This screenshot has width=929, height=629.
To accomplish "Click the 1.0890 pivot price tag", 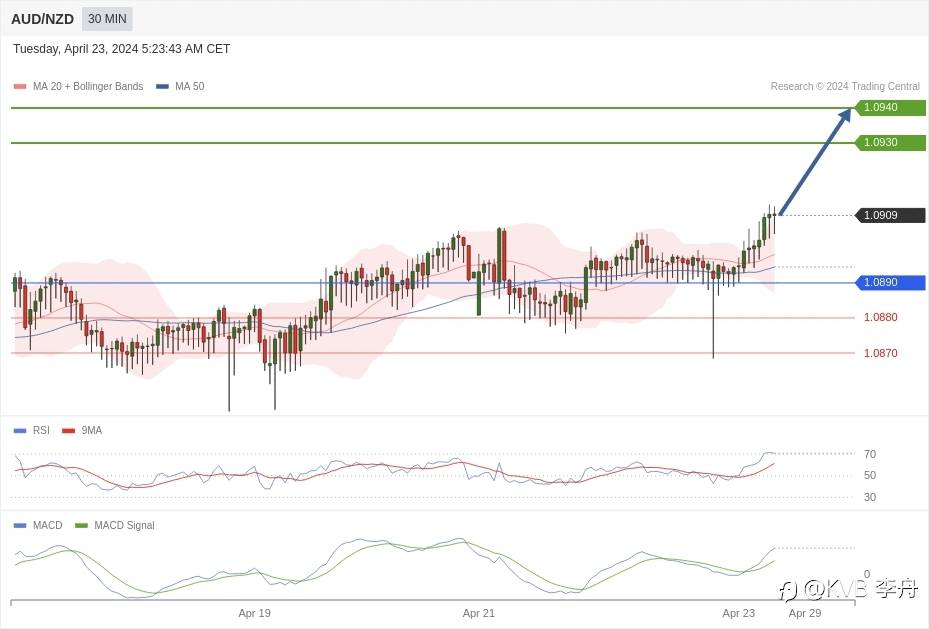I will 890,283.
